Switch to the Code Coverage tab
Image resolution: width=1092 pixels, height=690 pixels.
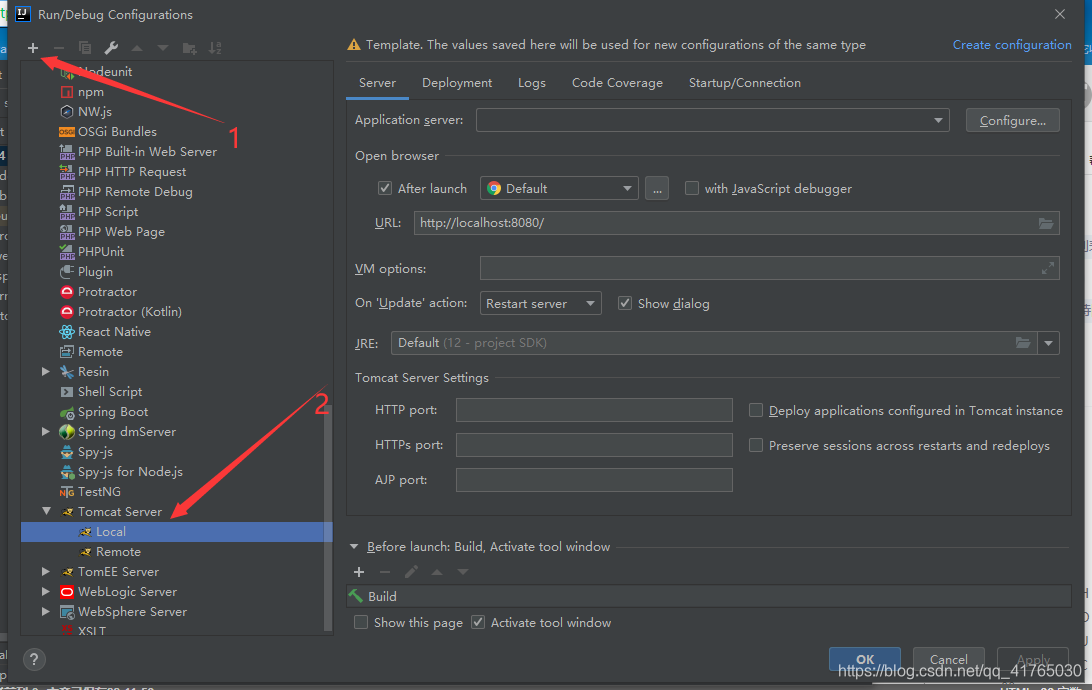point(617,83)
